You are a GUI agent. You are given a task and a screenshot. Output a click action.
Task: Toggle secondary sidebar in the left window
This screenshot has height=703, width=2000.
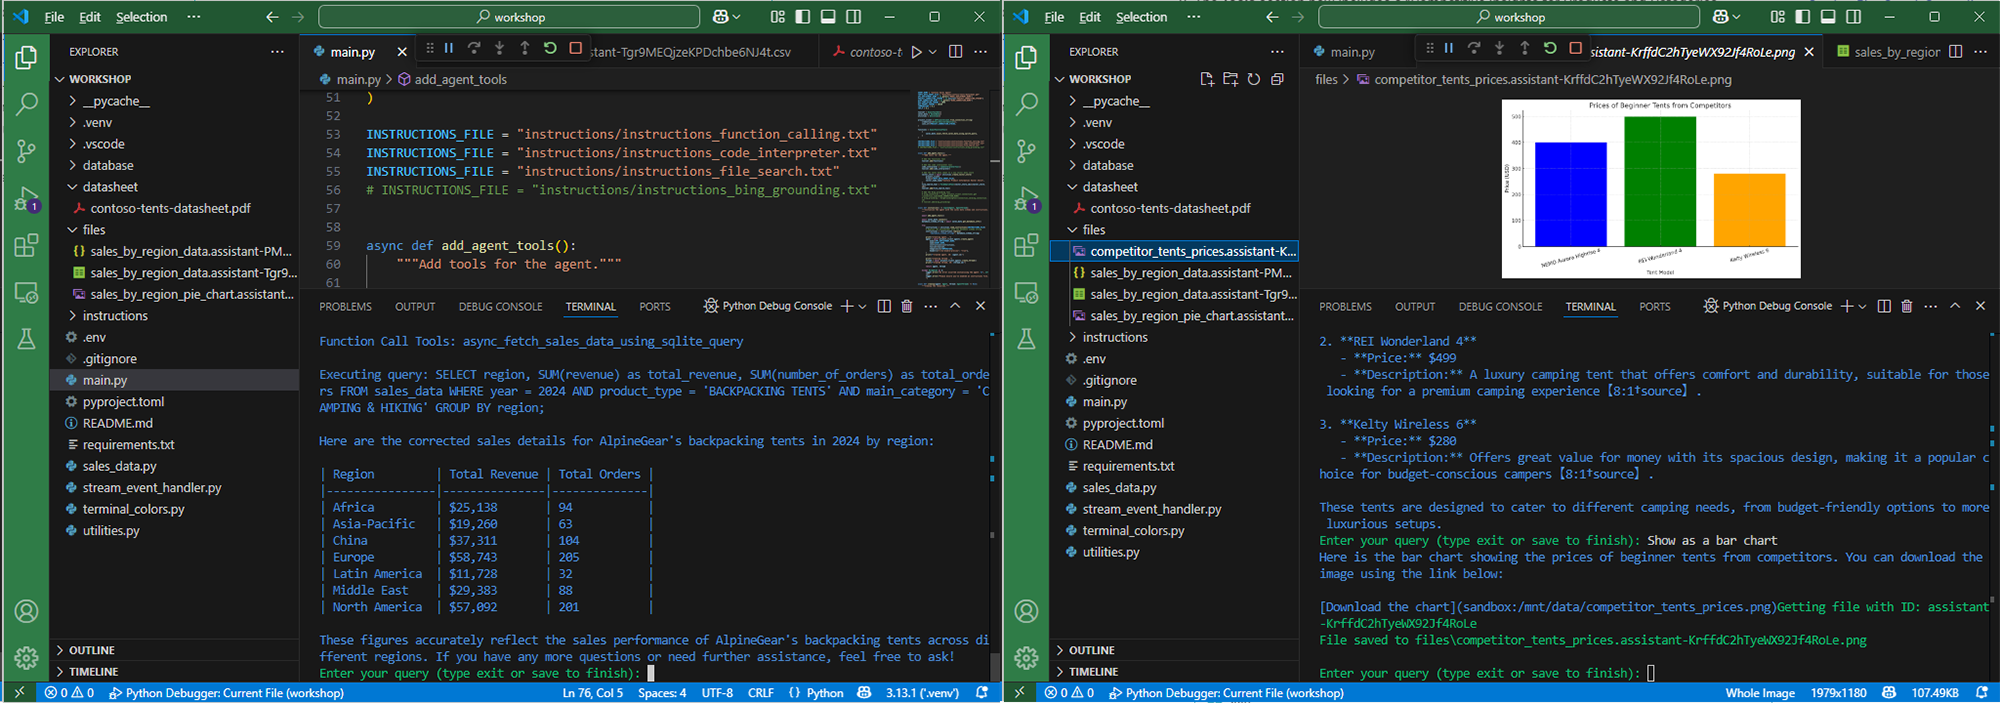(x=854, y=17)
